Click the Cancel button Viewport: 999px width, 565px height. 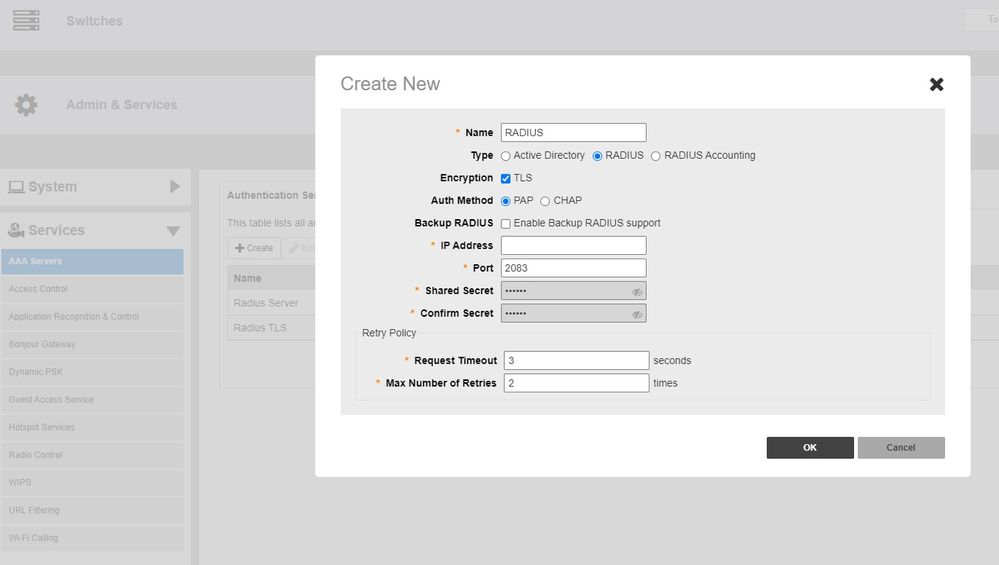[900, 447]
